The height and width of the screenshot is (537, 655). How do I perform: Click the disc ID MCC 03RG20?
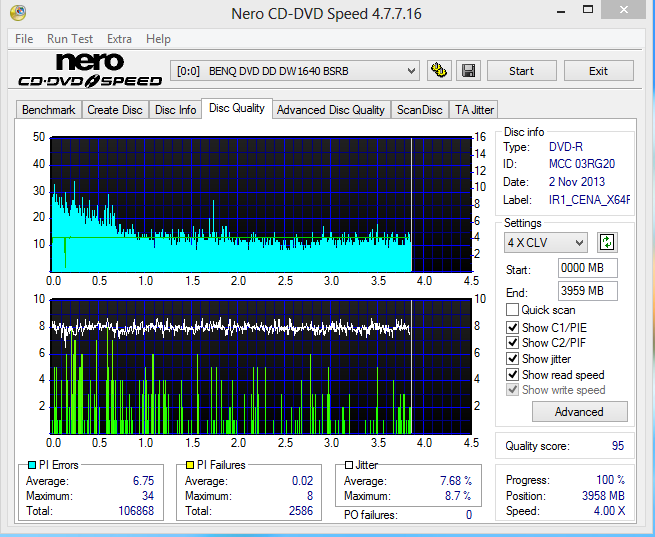pyautogui.click(x=582, y=164)
